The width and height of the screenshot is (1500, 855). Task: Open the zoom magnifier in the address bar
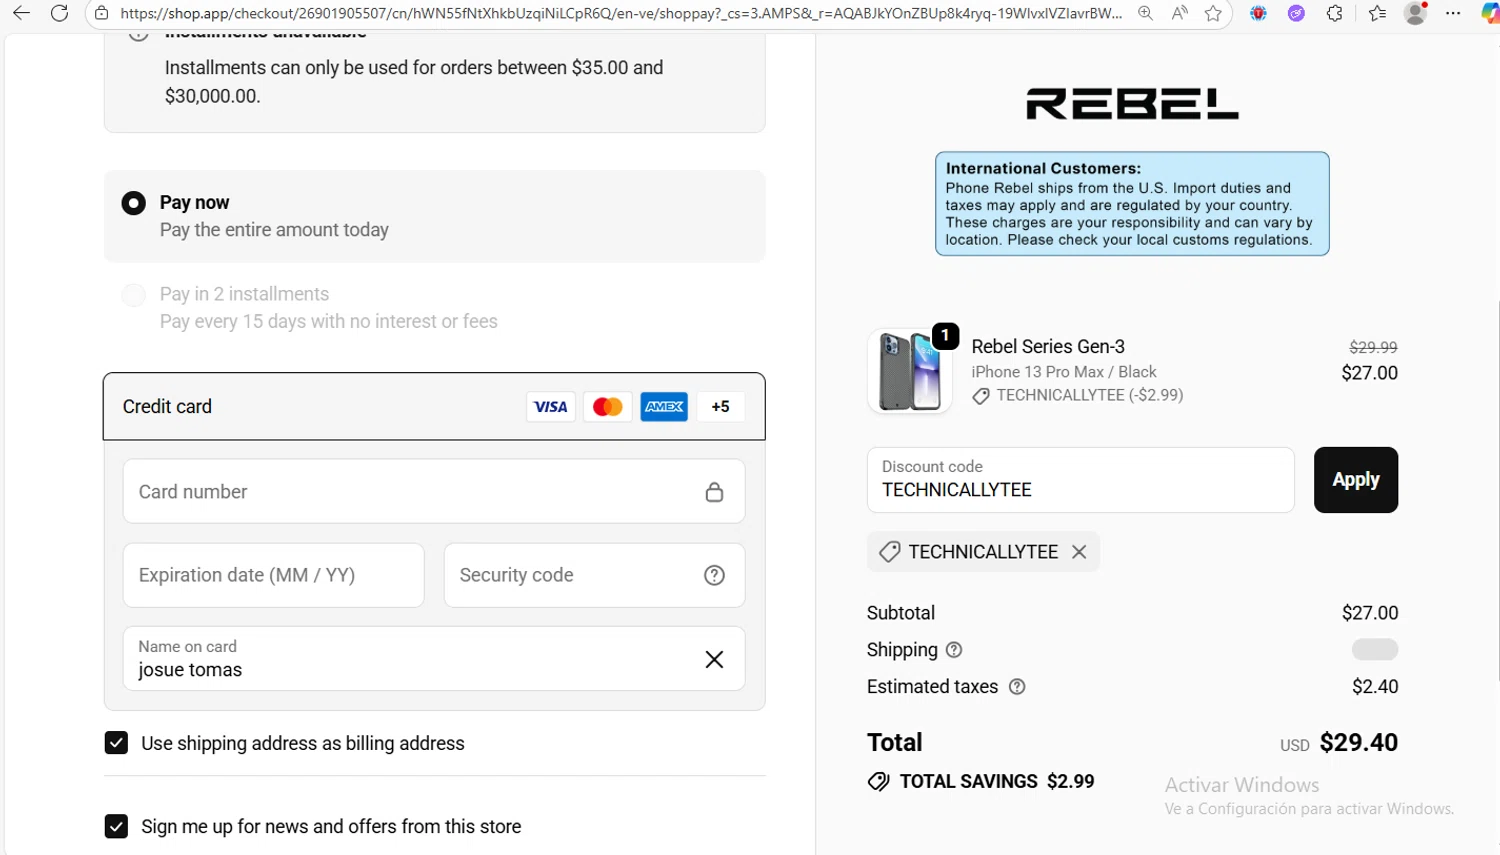(x=1145, y=13)
